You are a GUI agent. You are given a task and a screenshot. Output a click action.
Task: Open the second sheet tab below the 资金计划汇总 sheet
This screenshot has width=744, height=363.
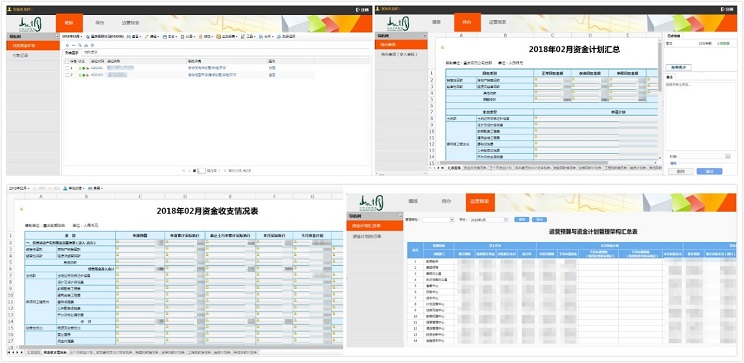pyautogui.click(x=474, y=168)
